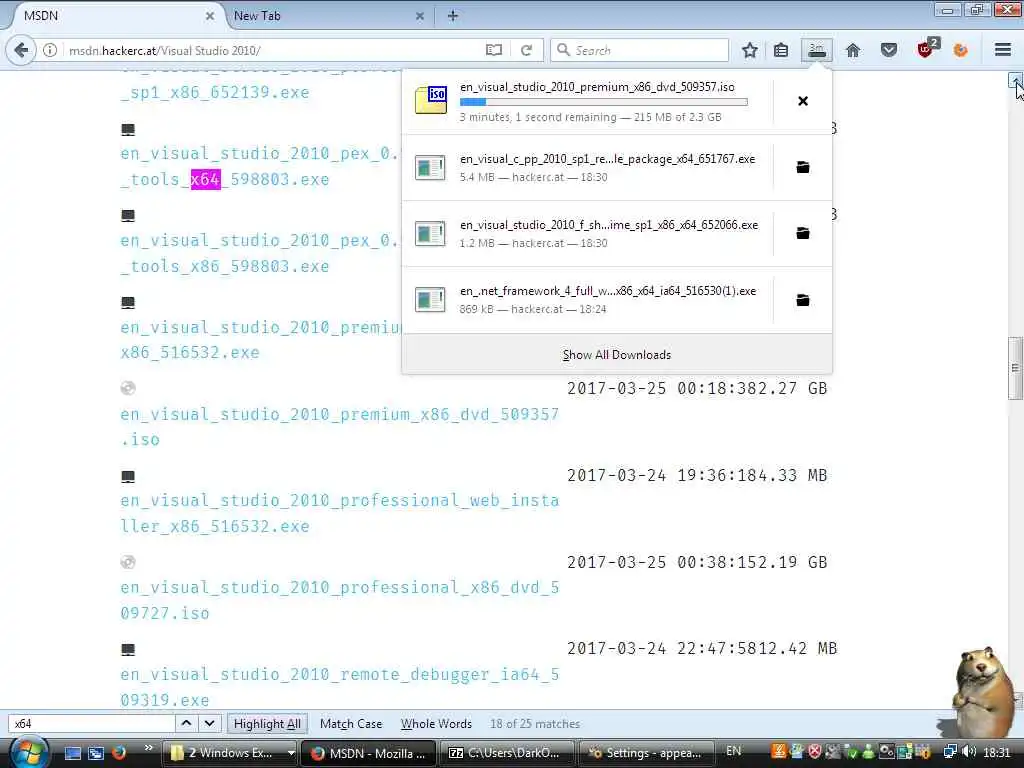Click 18 of 25 matches text
This screenshot has height=768, width=1024.
pos(535,724)
